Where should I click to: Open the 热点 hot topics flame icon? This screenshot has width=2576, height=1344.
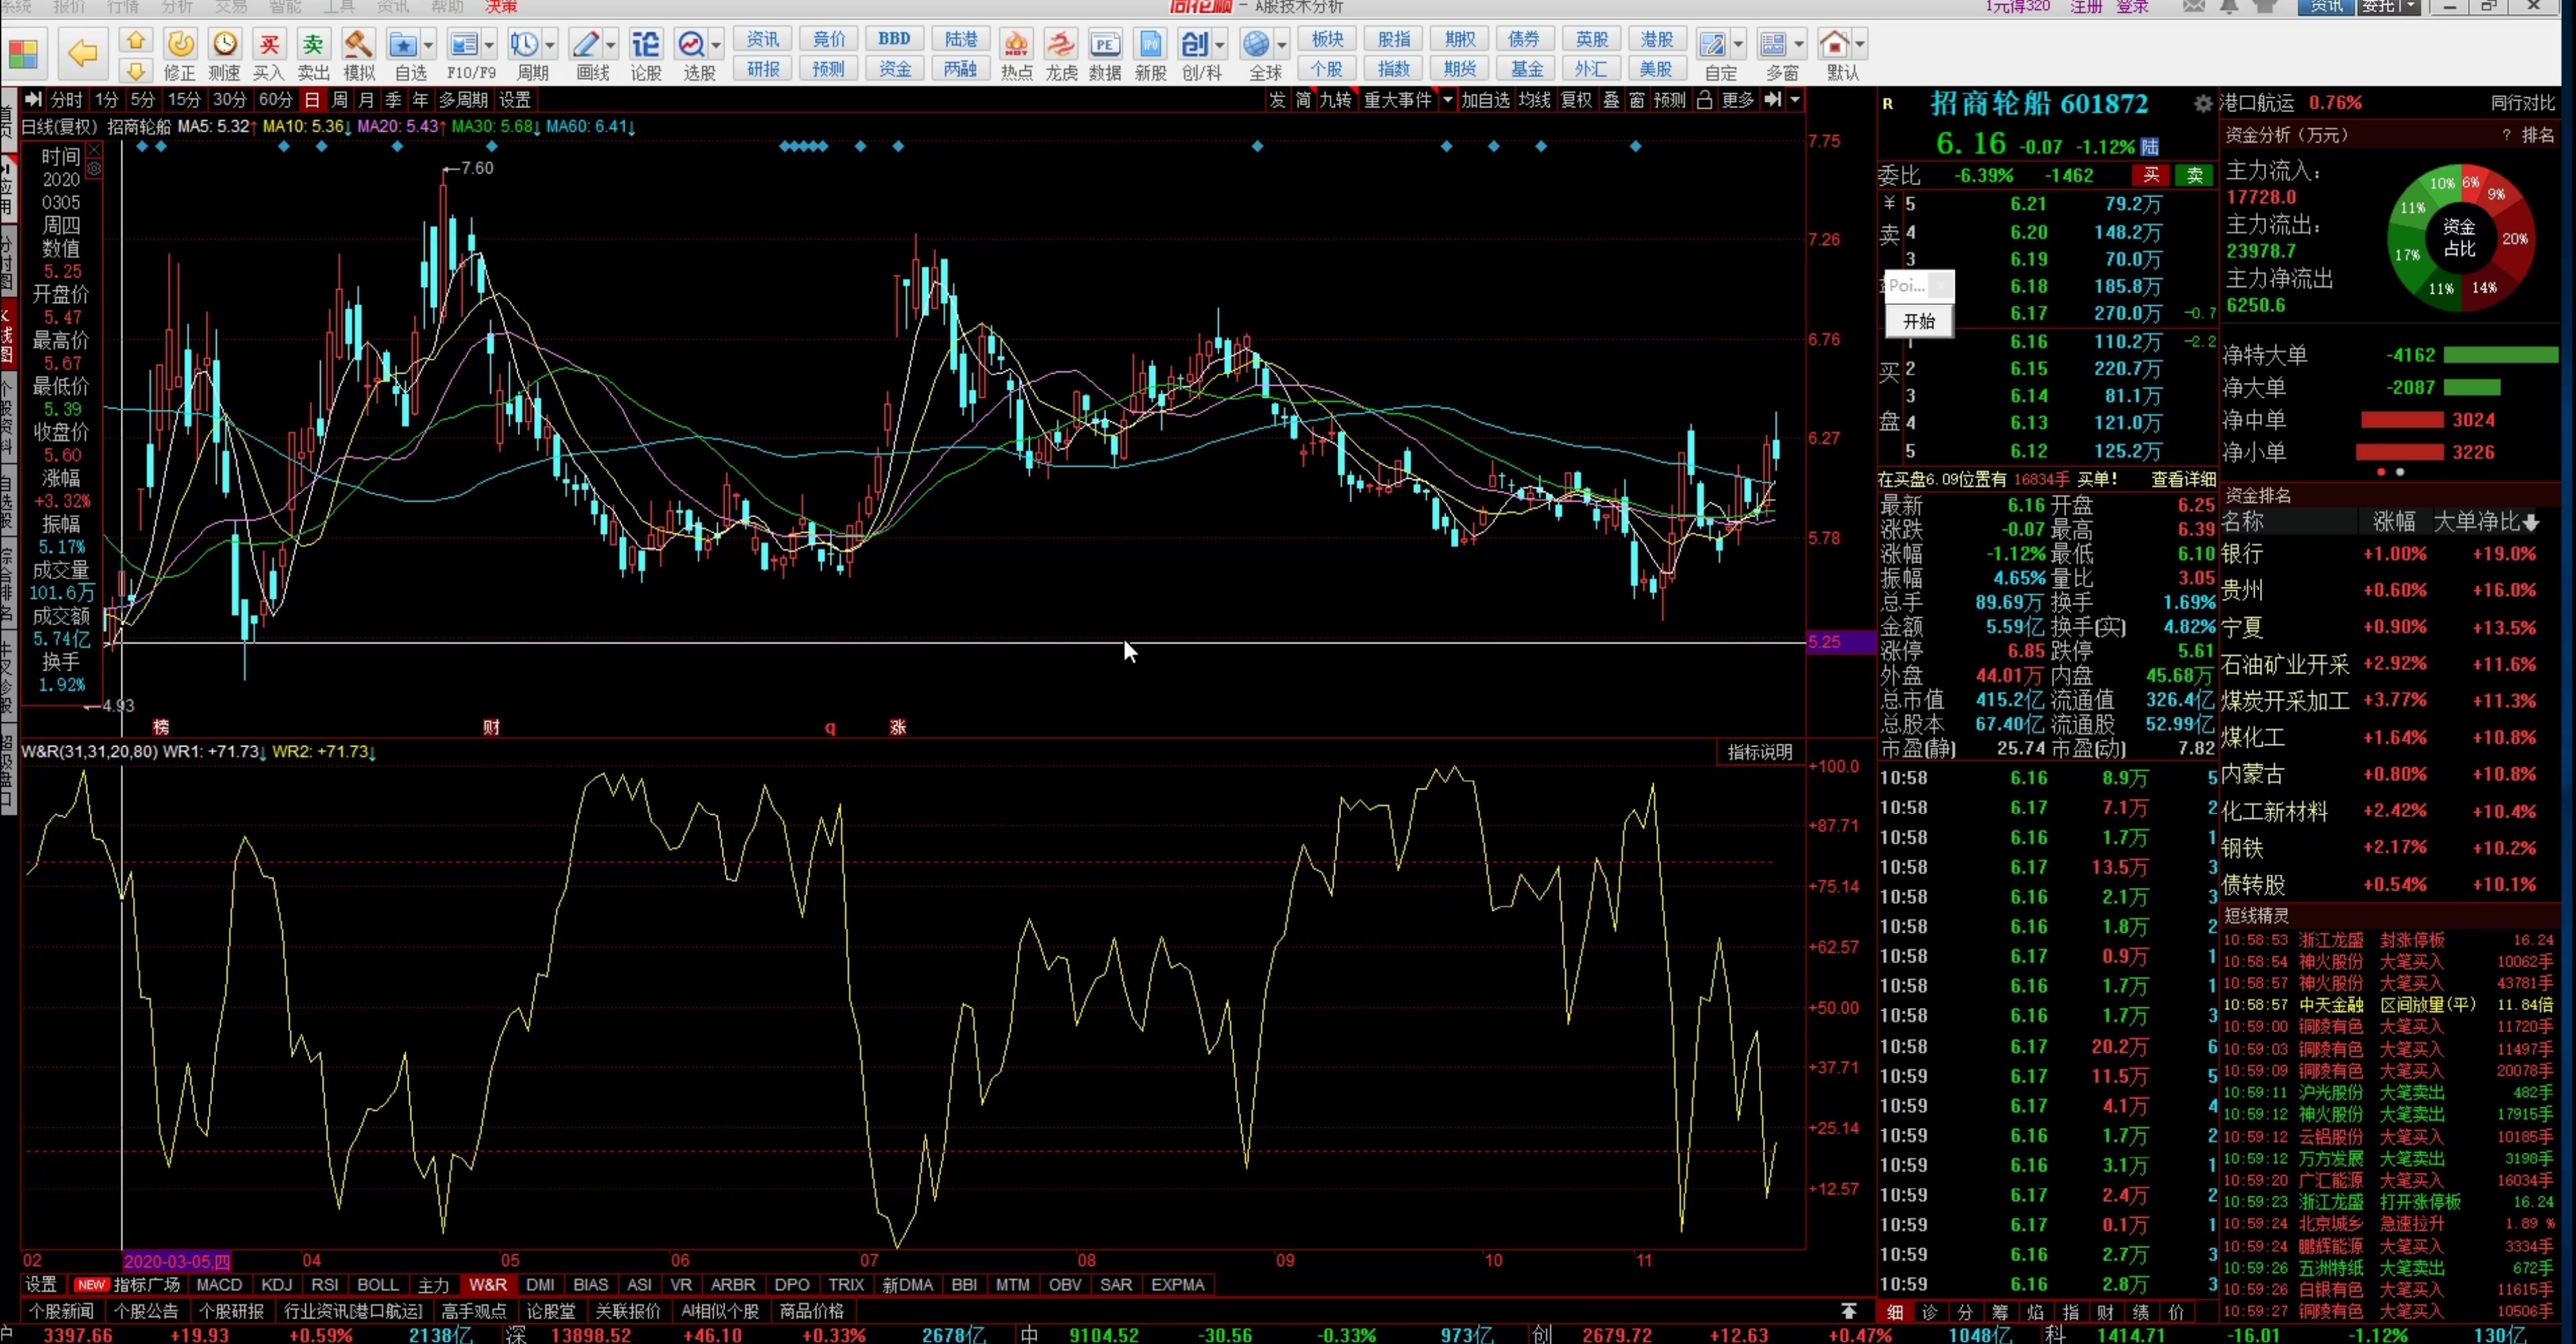(x=1016, y=55)
